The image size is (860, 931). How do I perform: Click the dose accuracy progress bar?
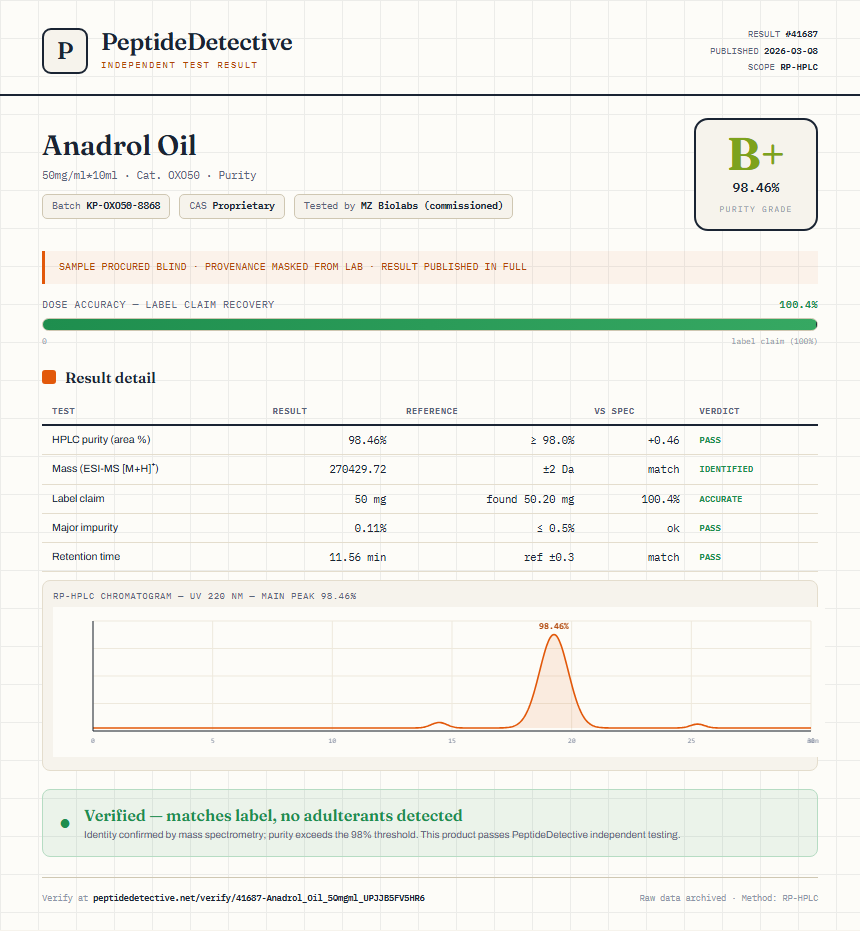[430, 324]
